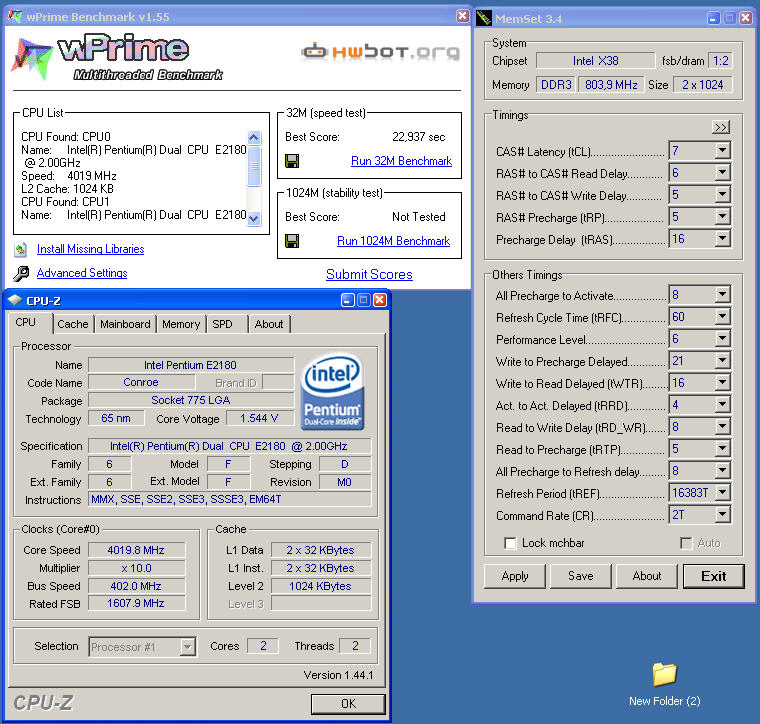Expand the MemSet timings with >> button
This screenshot has width=760, height=724.
point(721,127)
